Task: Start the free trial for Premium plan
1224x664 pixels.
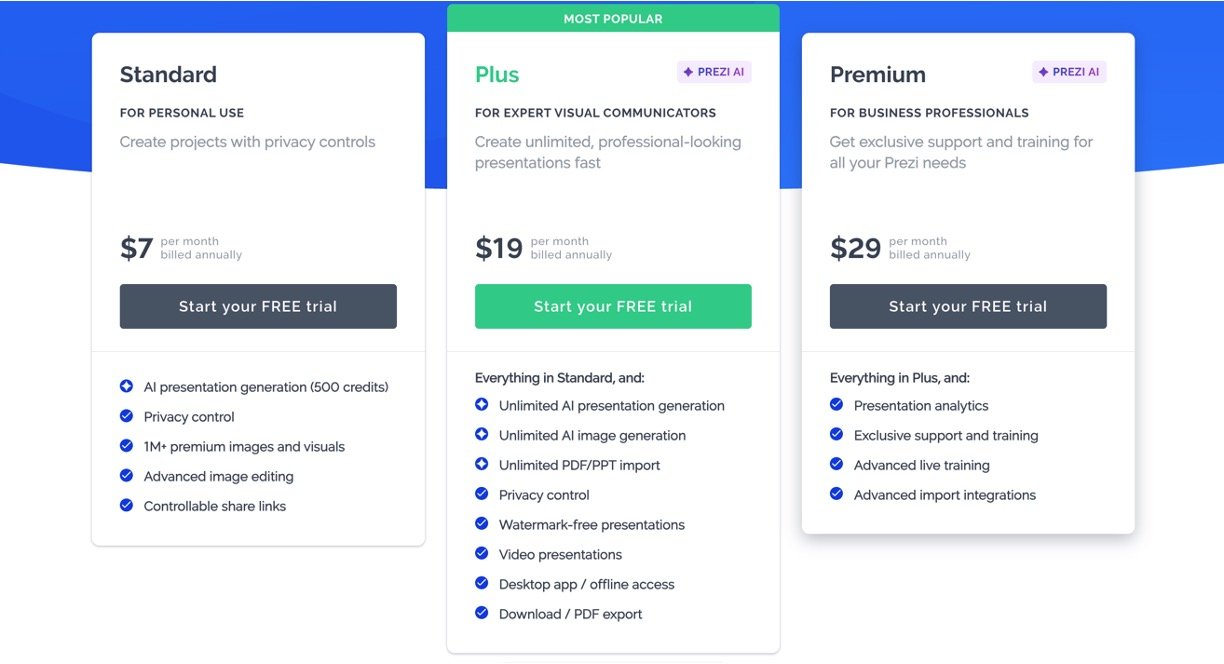Action: (x=968, y=306)
